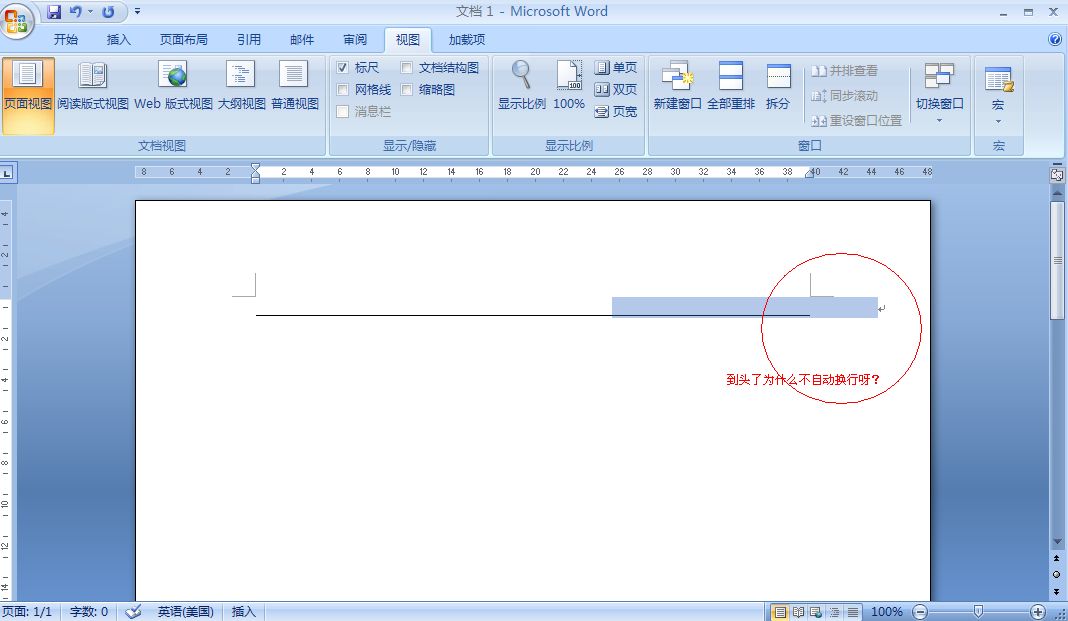Select Web Layout icon in status bar
Viewport: 1068px width, 621px height.
pos(816,612)
